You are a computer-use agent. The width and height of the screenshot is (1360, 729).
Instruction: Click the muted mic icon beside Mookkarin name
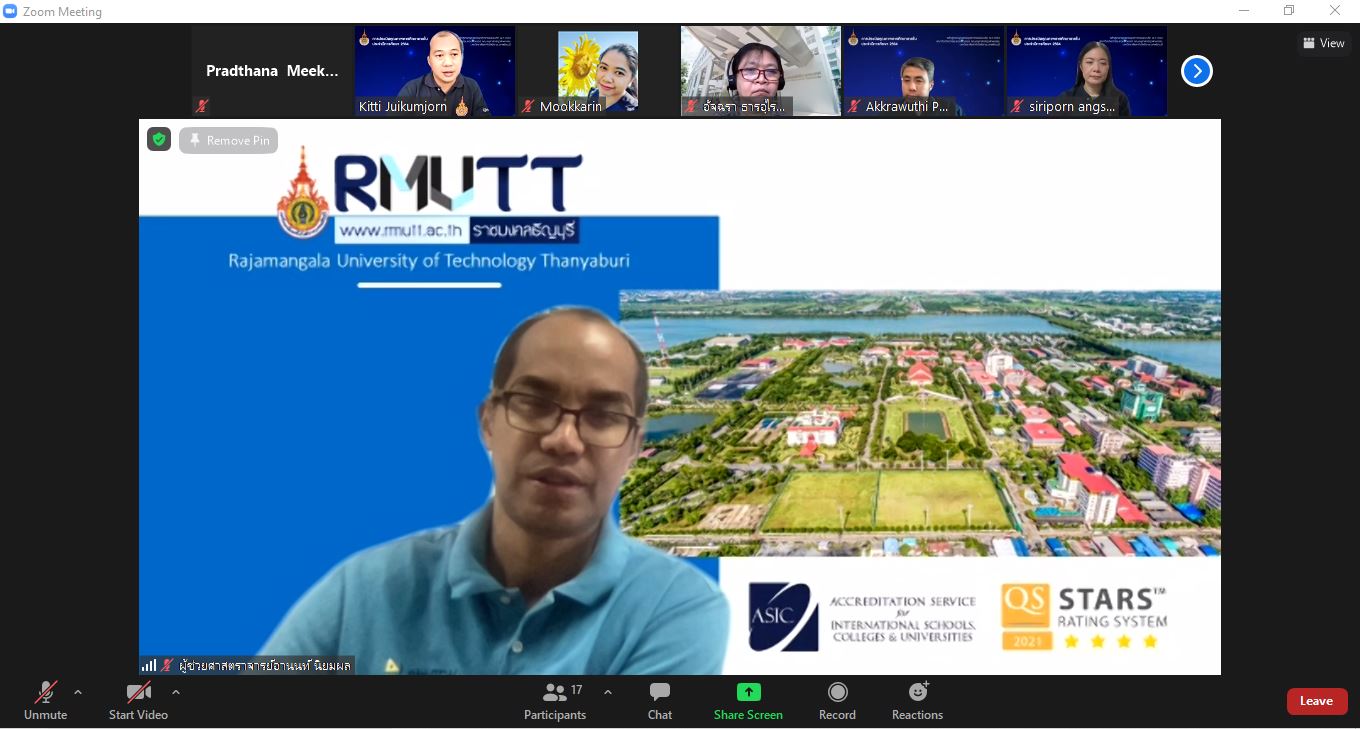point(528,106)
